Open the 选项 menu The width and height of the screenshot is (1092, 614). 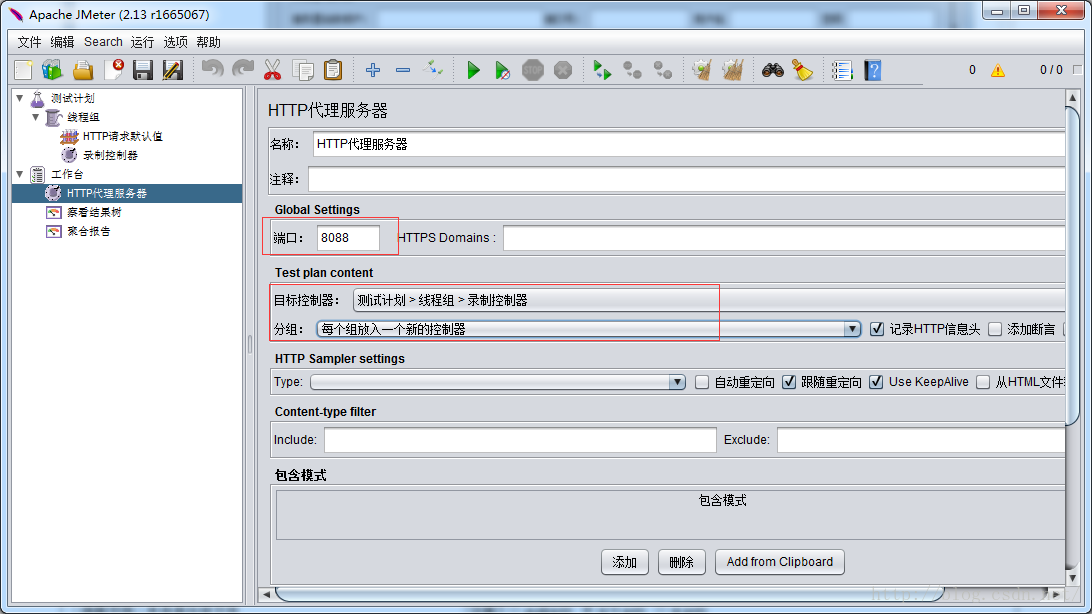(x=176, y=42)
